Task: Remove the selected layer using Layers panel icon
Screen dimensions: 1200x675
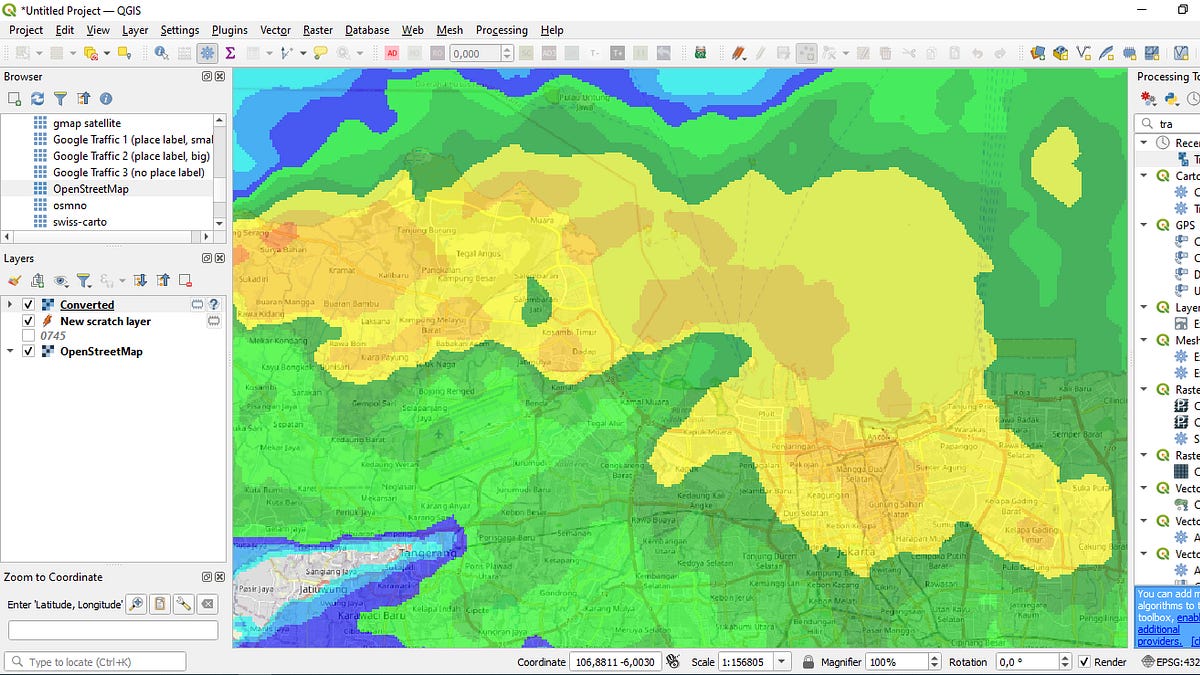Action: (x=185, y=281)
